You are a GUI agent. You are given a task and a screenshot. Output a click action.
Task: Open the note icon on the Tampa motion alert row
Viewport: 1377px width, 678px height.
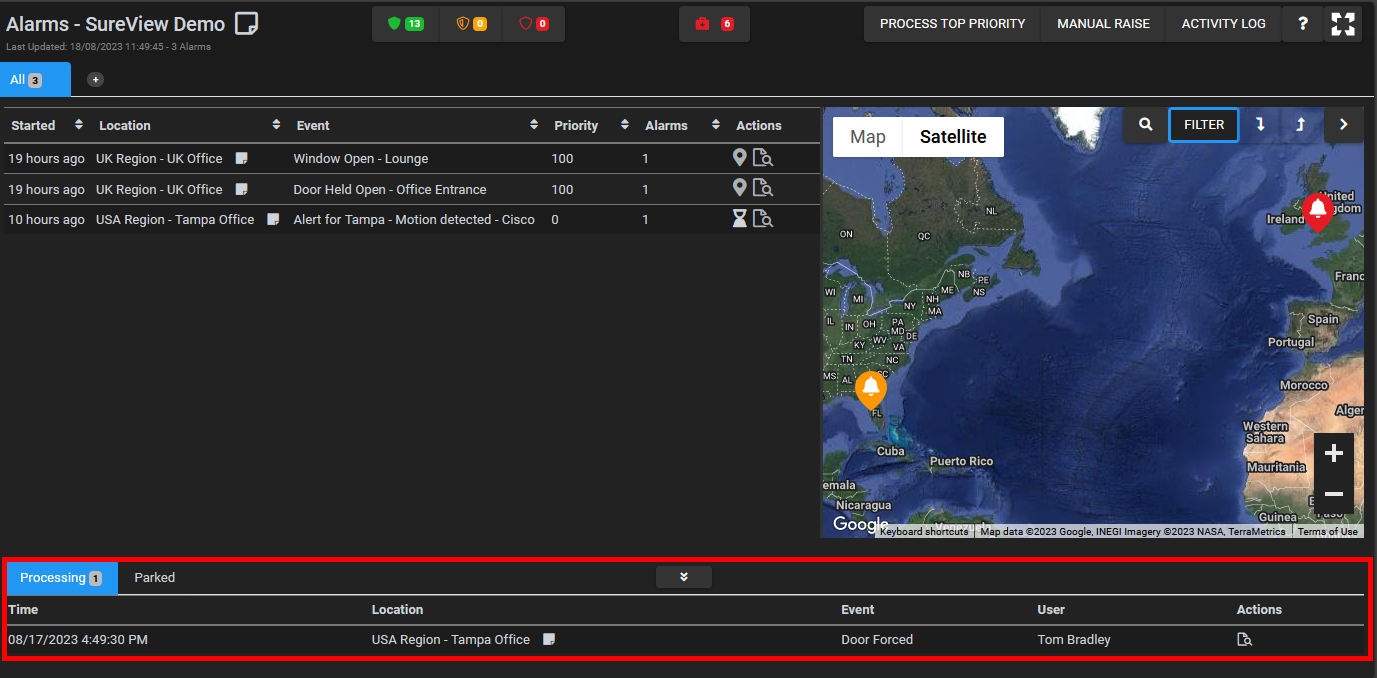[x=273, y=219]
